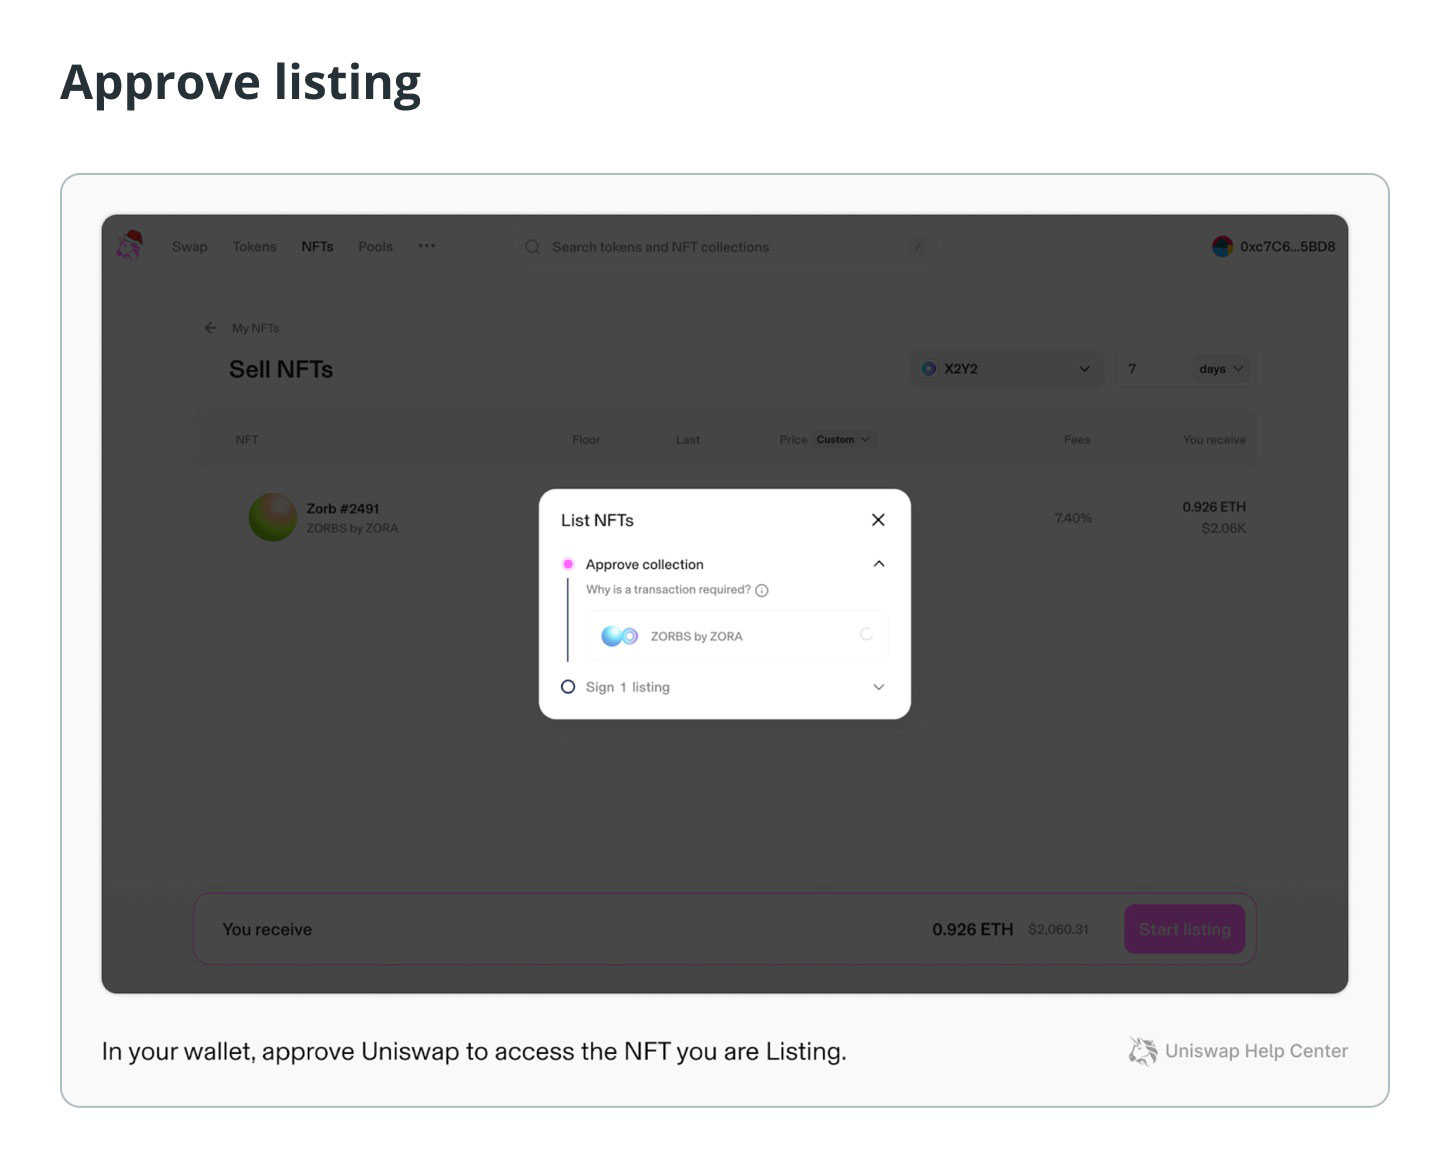Click the Zorb #2491 thumbnail
The width and height of the screenshot is (1450, 1163).
point(272,517)
